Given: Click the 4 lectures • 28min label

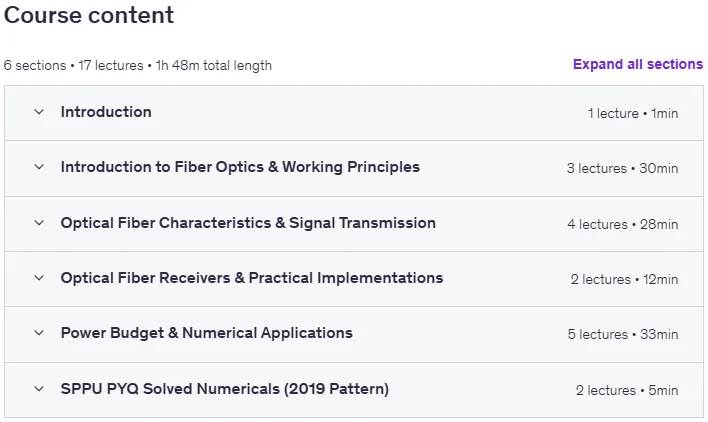Looking at the screenshot, I should pos(623,224).
